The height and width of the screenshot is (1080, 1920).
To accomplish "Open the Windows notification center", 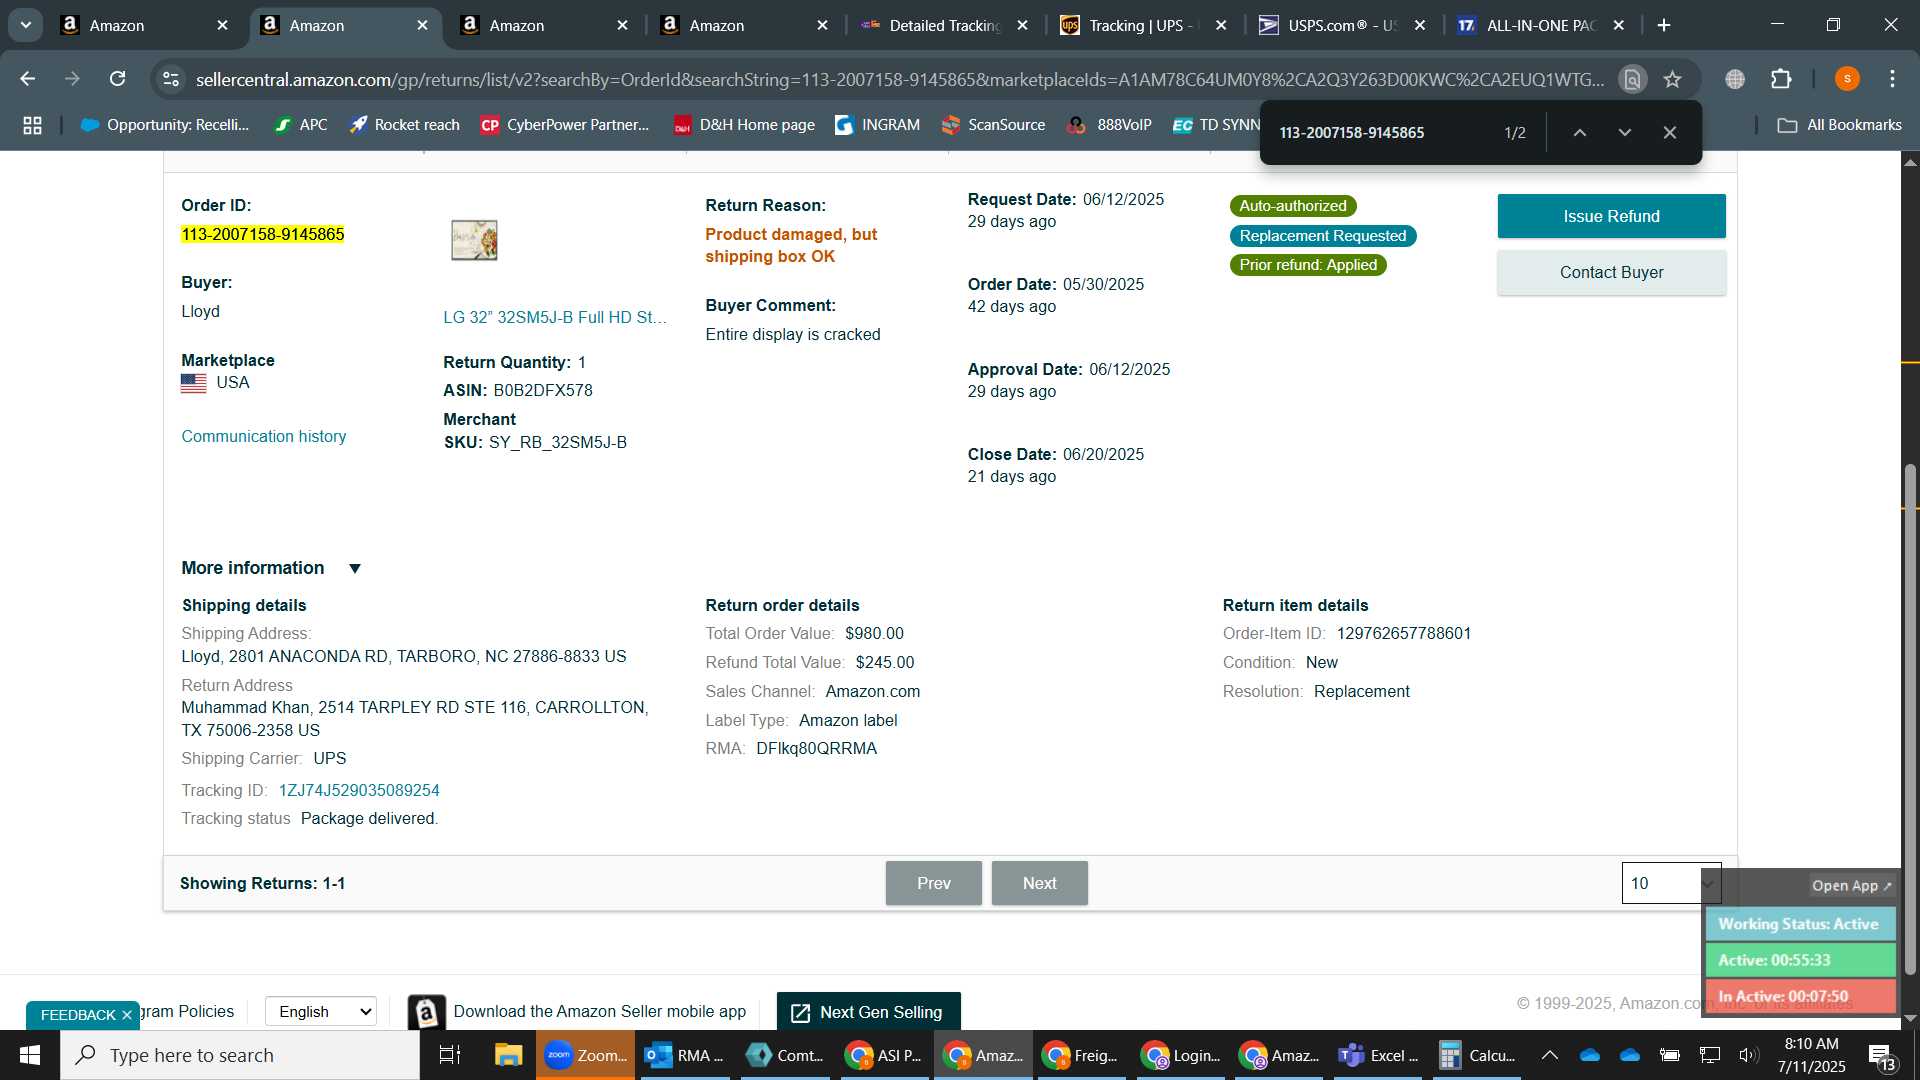I will pos(1883,1055).
